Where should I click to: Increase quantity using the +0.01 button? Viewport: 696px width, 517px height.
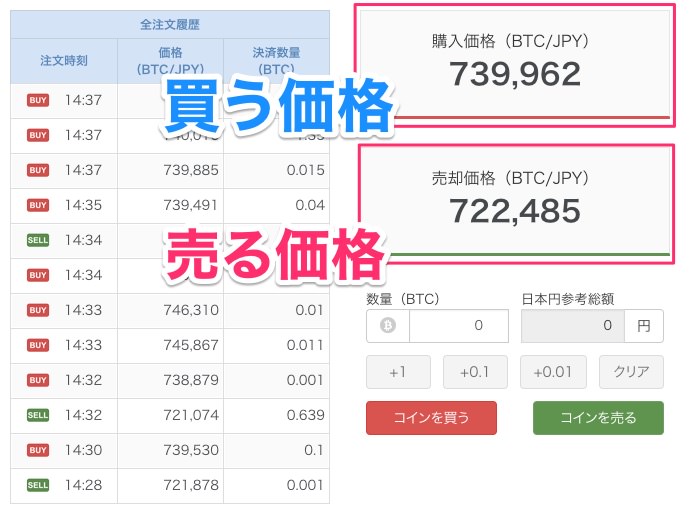(552, 372)
